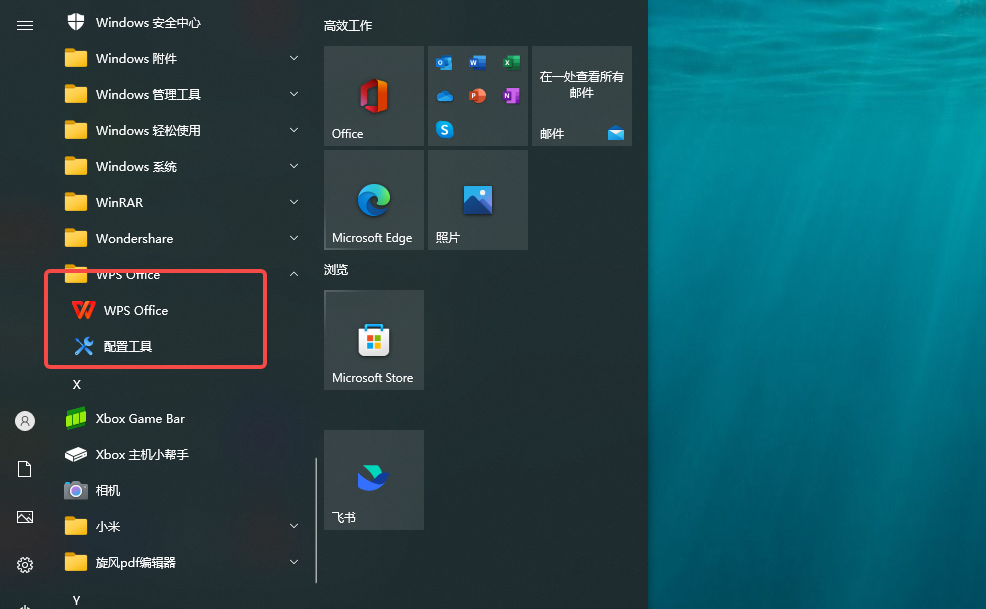The width and height of the screenshot is (986, 609).
Task: Click the Windows 系统 folder label
Action: (x=136, y=166)
